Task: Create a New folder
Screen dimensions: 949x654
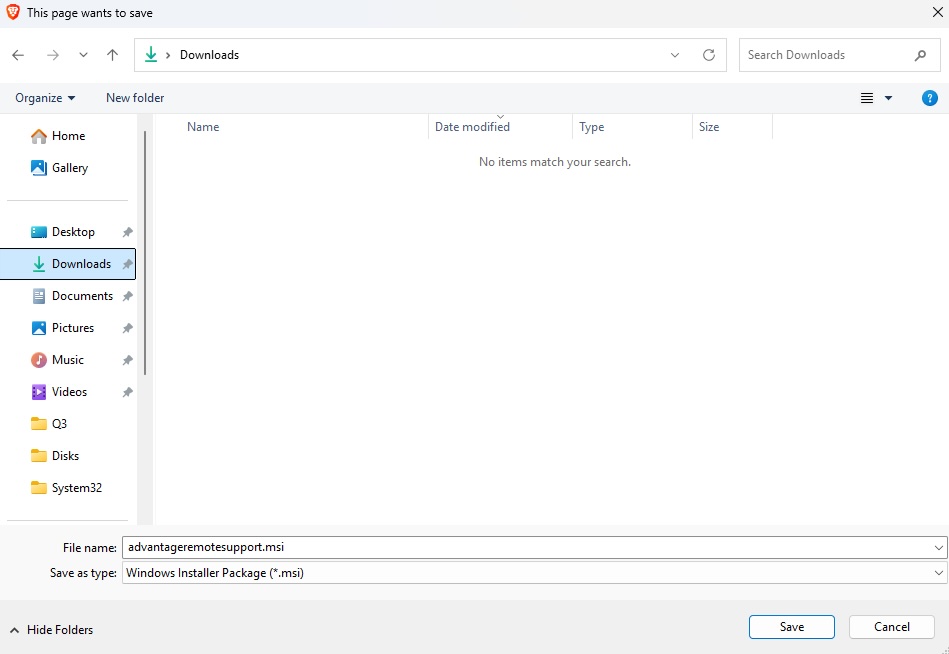Action: tap(135, 98)
